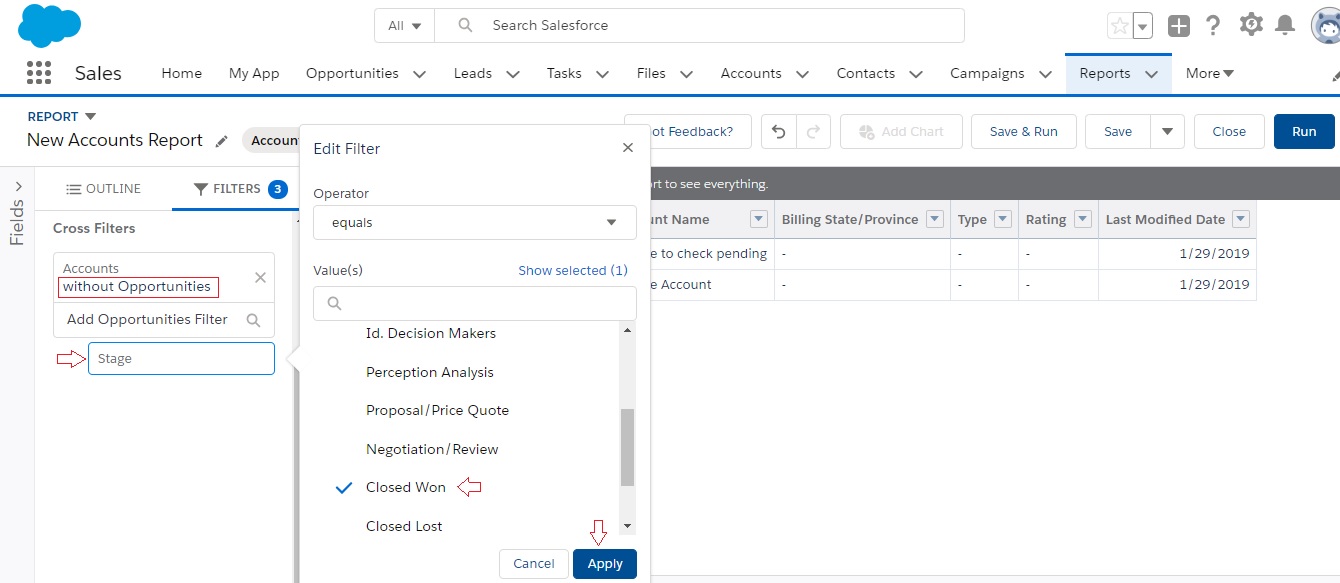1340x583 pixels.
Task: Open the Opportunities tab
Action: coord(352,73)
